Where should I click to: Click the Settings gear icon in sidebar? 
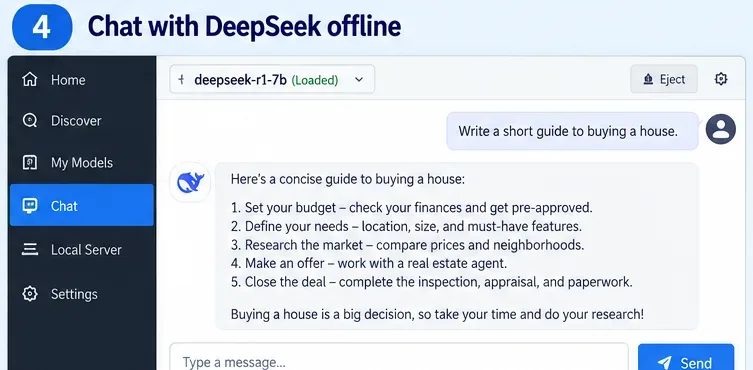click(30, 294)
